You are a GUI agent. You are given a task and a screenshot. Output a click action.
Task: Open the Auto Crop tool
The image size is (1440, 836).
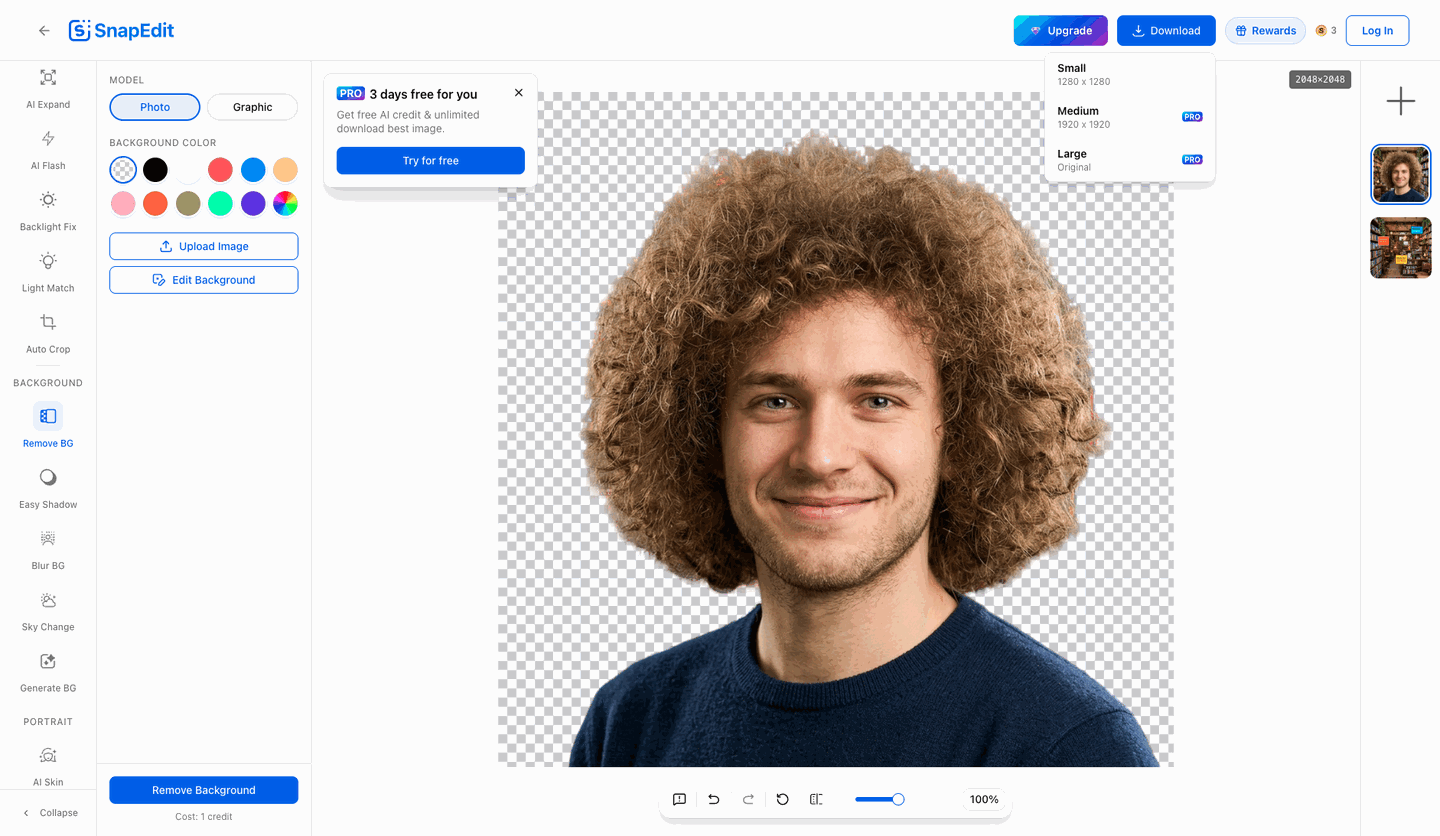[48, 333]
